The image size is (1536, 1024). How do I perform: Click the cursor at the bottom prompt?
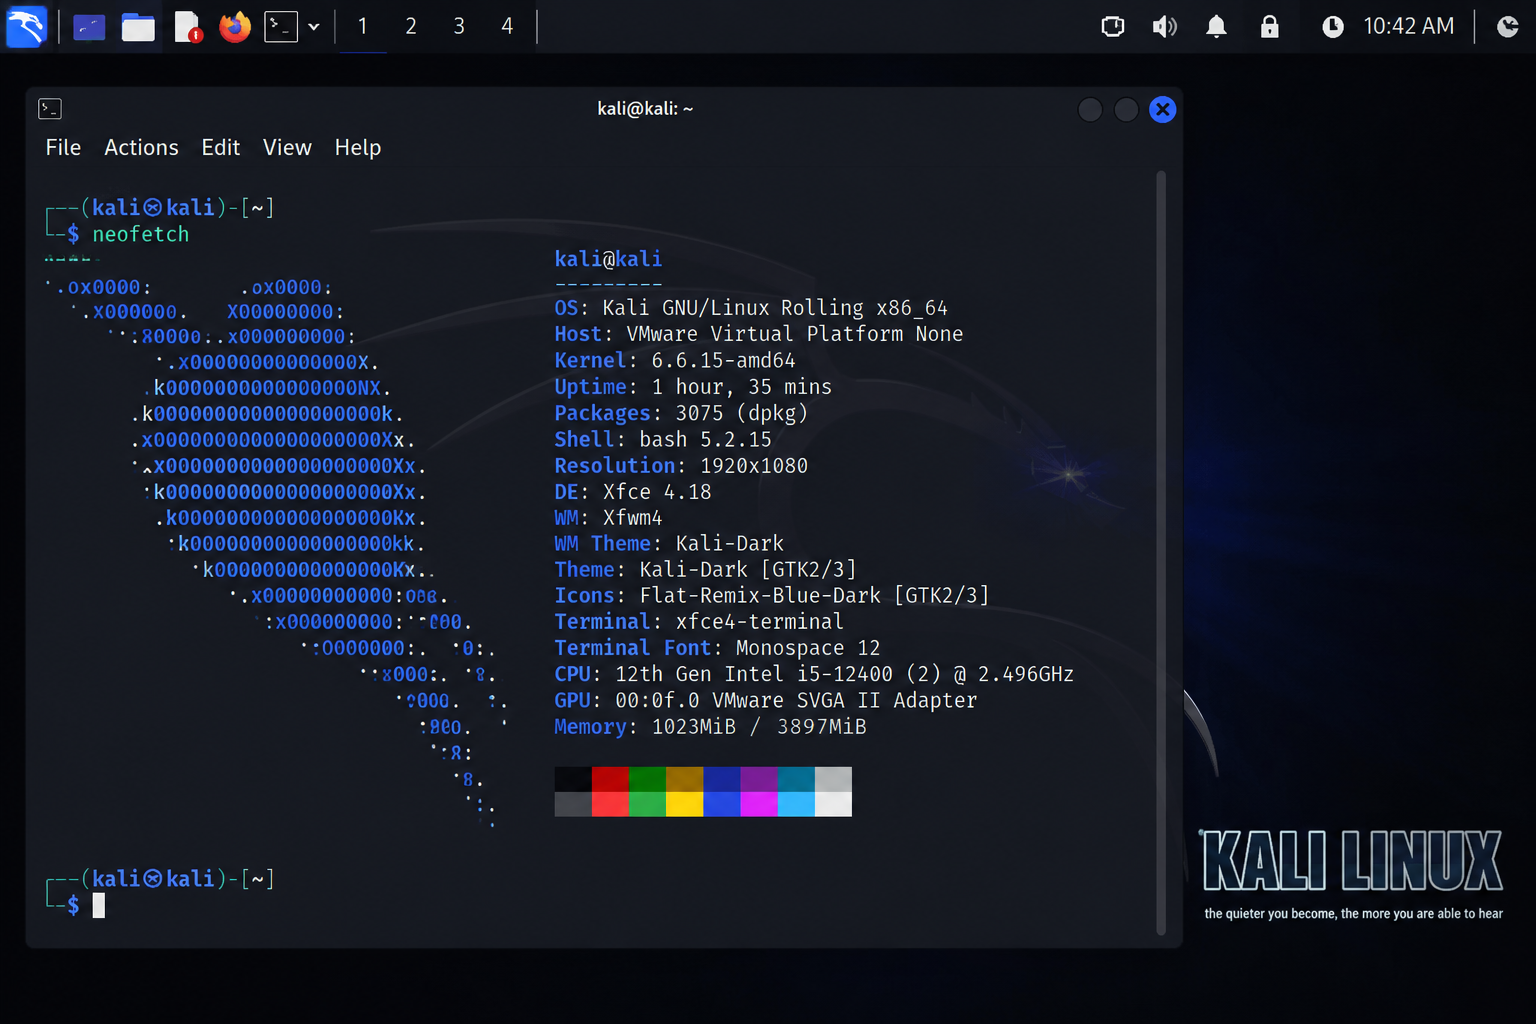click(98, 906)
